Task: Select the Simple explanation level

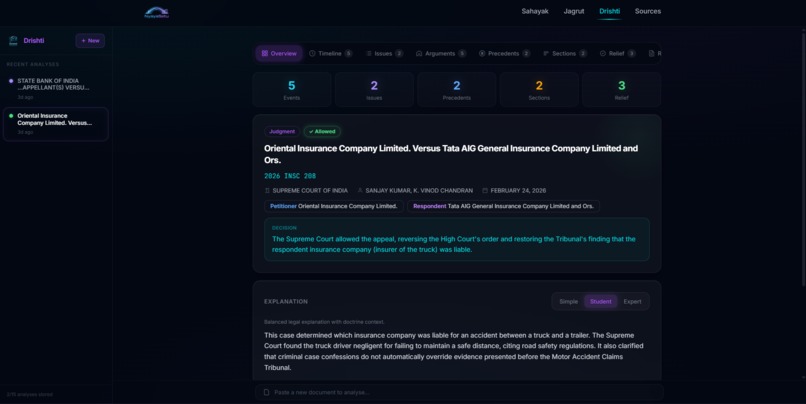Action: [569, 302]
